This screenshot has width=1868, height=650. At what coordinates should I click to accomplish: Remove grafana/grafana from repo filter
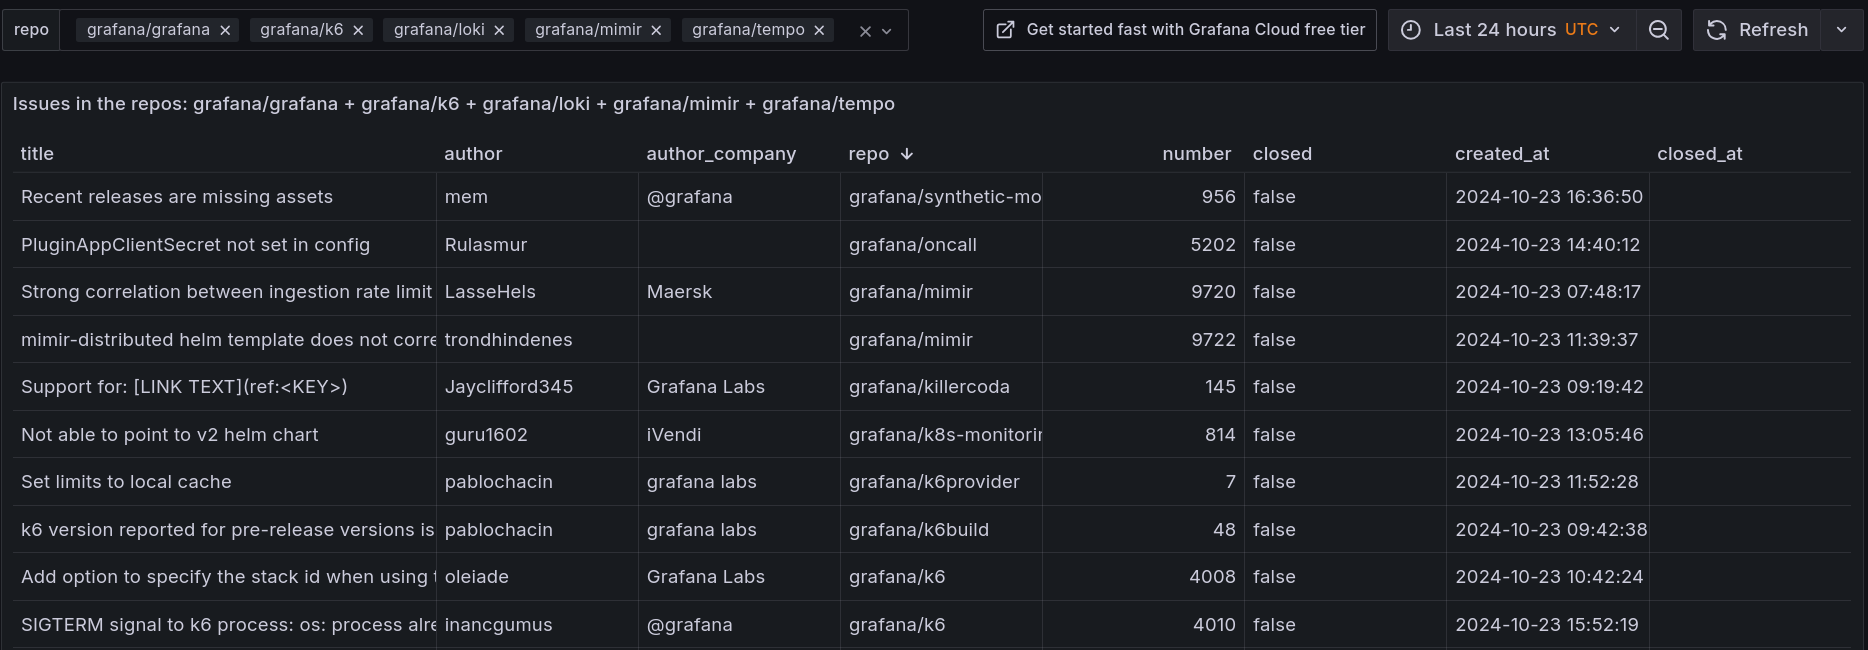[x=225, y=30]
